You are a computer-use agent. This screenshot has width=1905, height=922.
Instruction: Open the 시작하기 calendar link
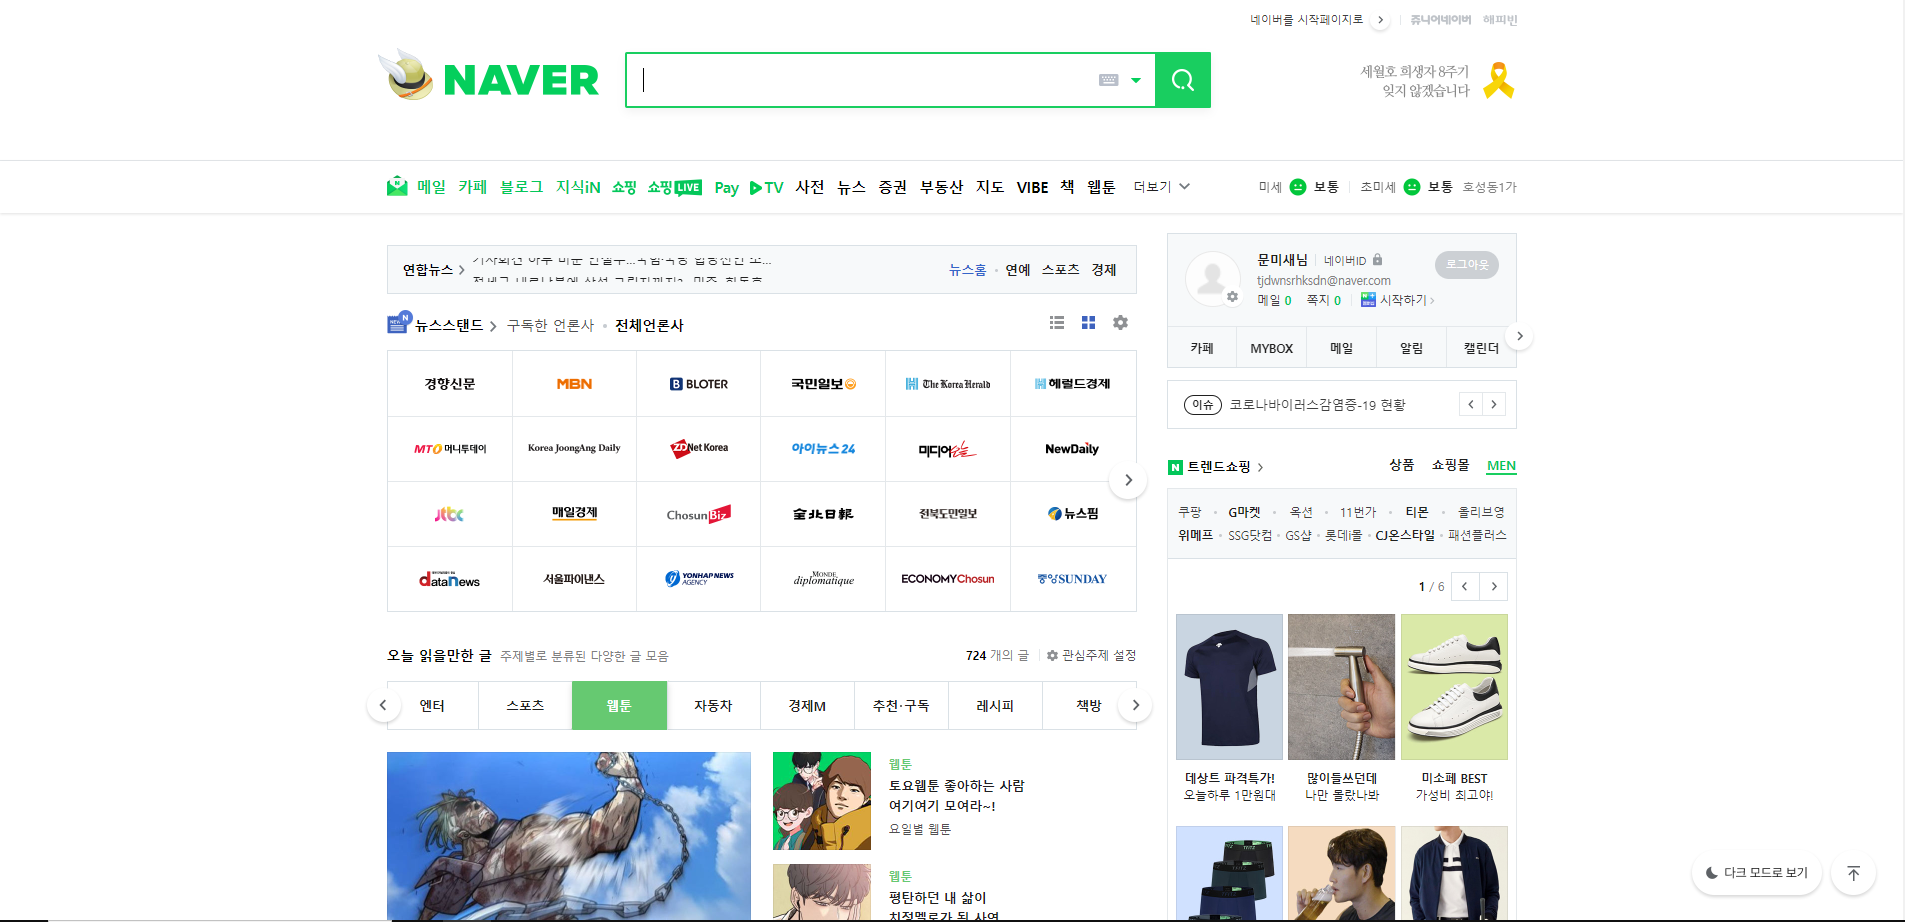[x=1397, y=300]
